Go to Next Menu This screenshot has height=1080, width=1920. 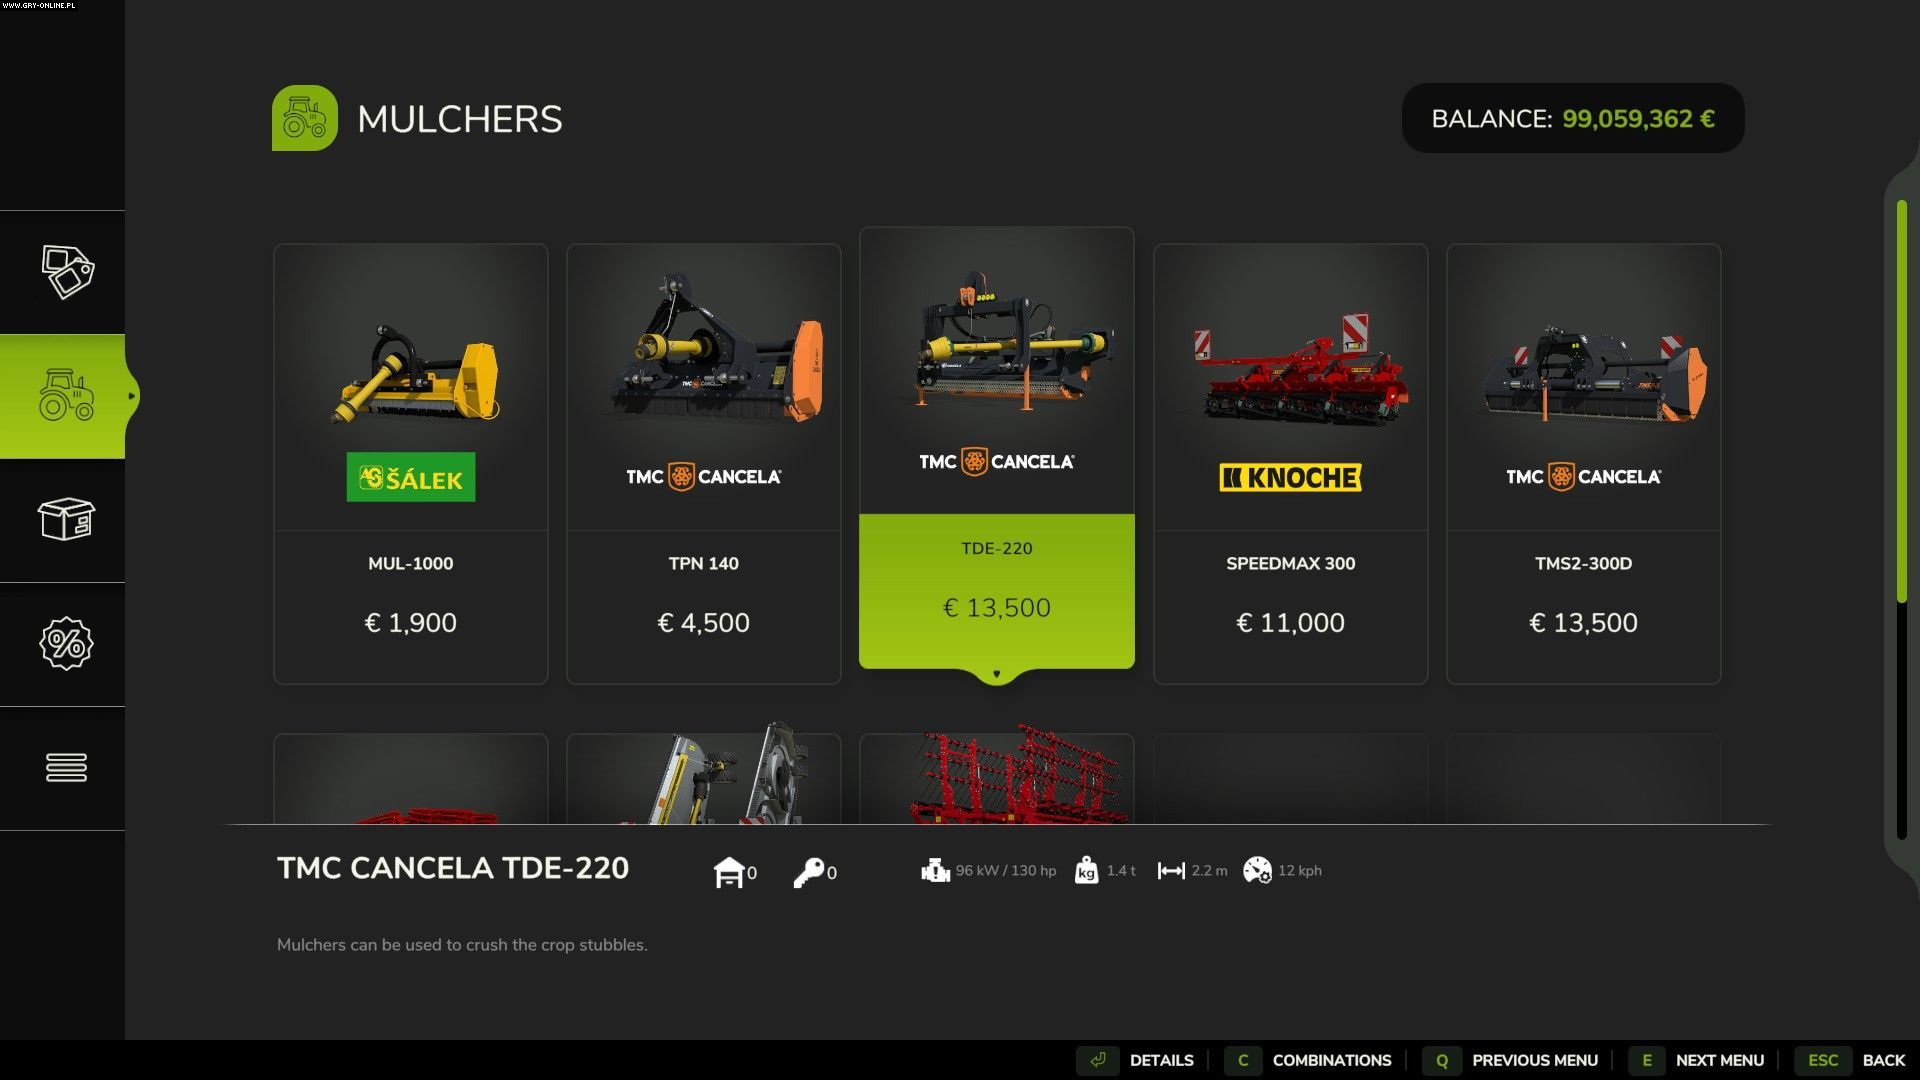point(1697,1060)
